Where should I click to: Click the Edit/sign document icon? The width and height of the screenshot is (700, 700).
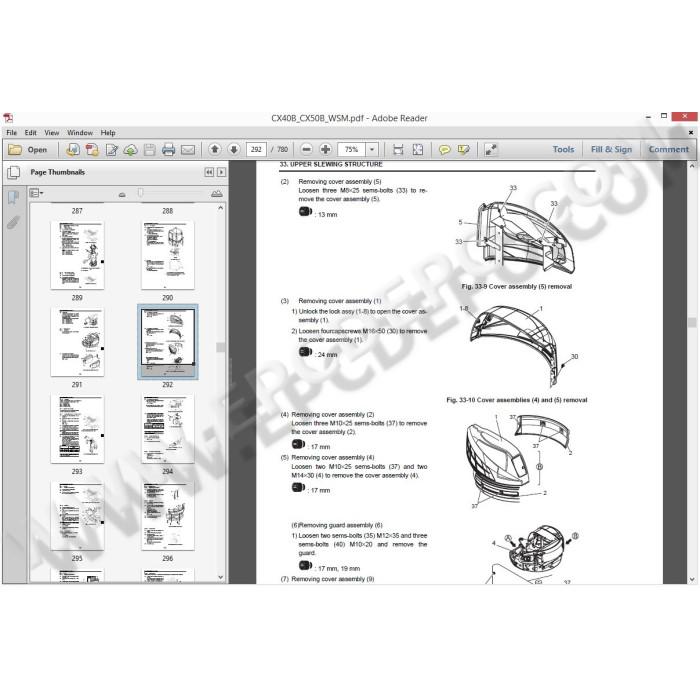tap(112, 150)
